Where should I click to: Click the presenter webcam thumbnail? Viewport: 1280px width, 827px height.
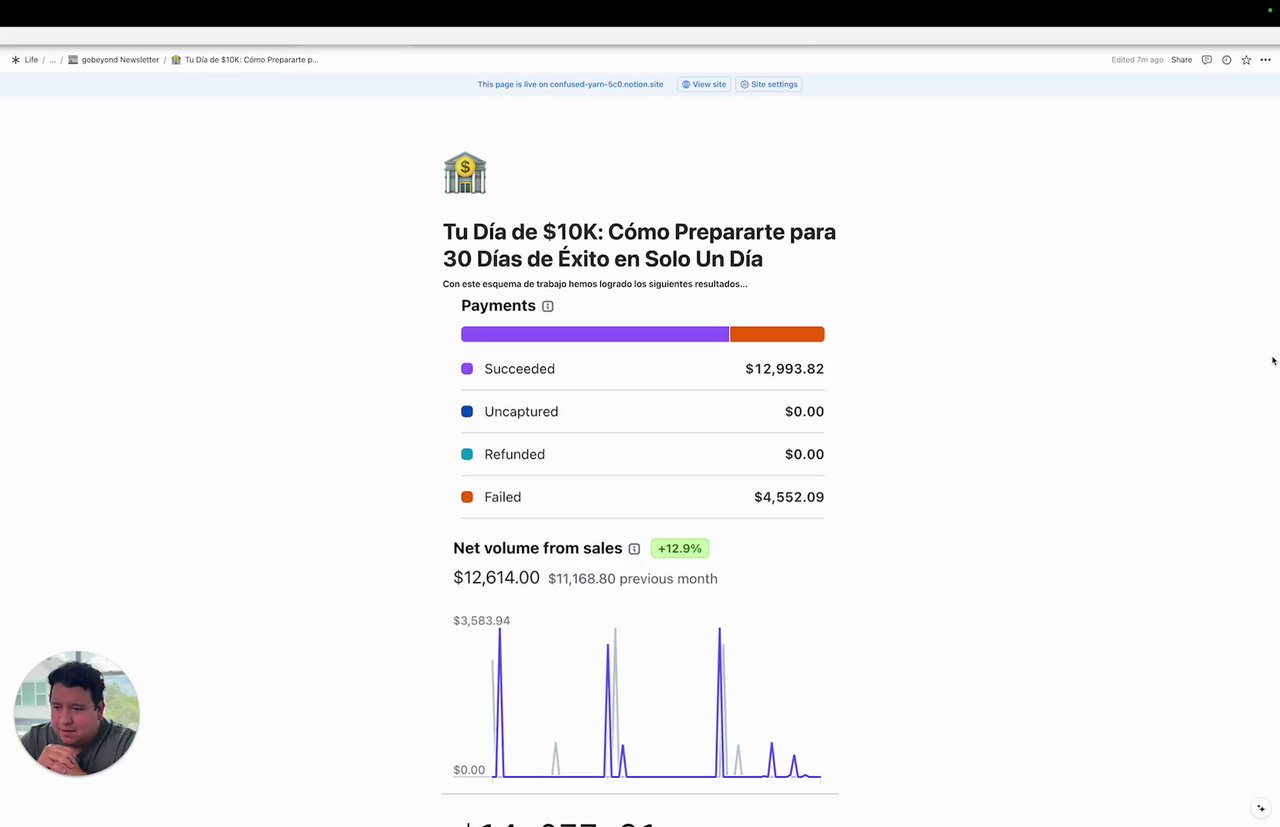77,714
